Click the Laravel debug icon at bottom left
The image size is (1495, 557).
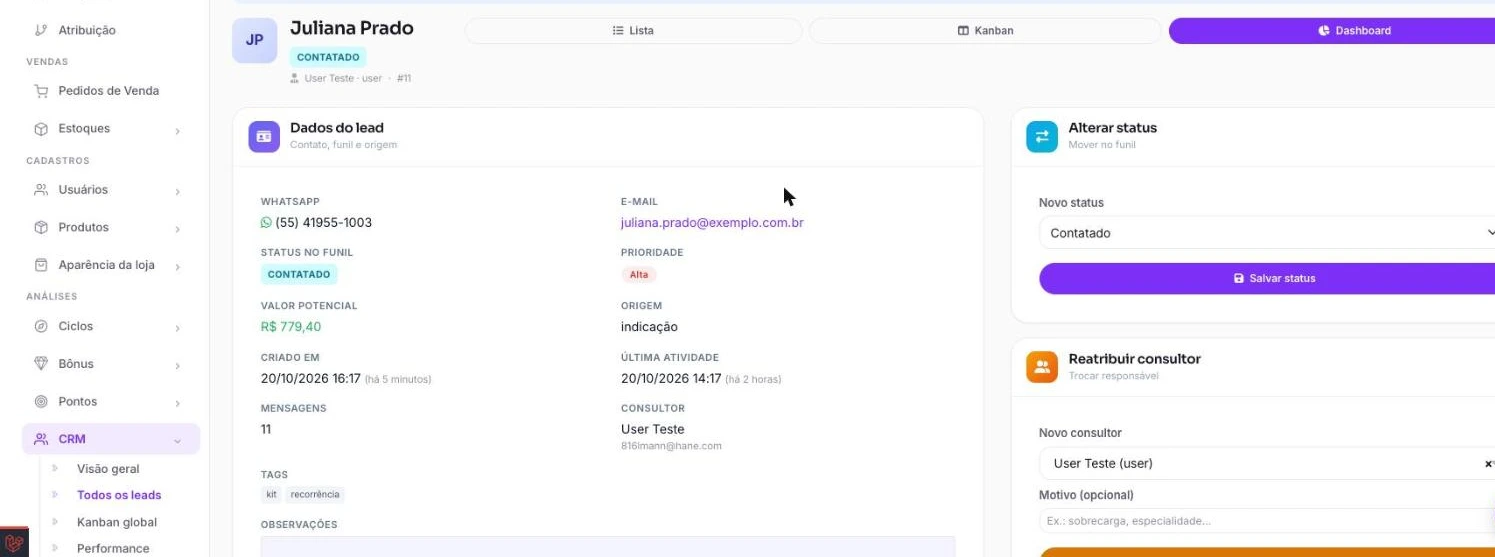pyautogui.click(x=13, y=543)
